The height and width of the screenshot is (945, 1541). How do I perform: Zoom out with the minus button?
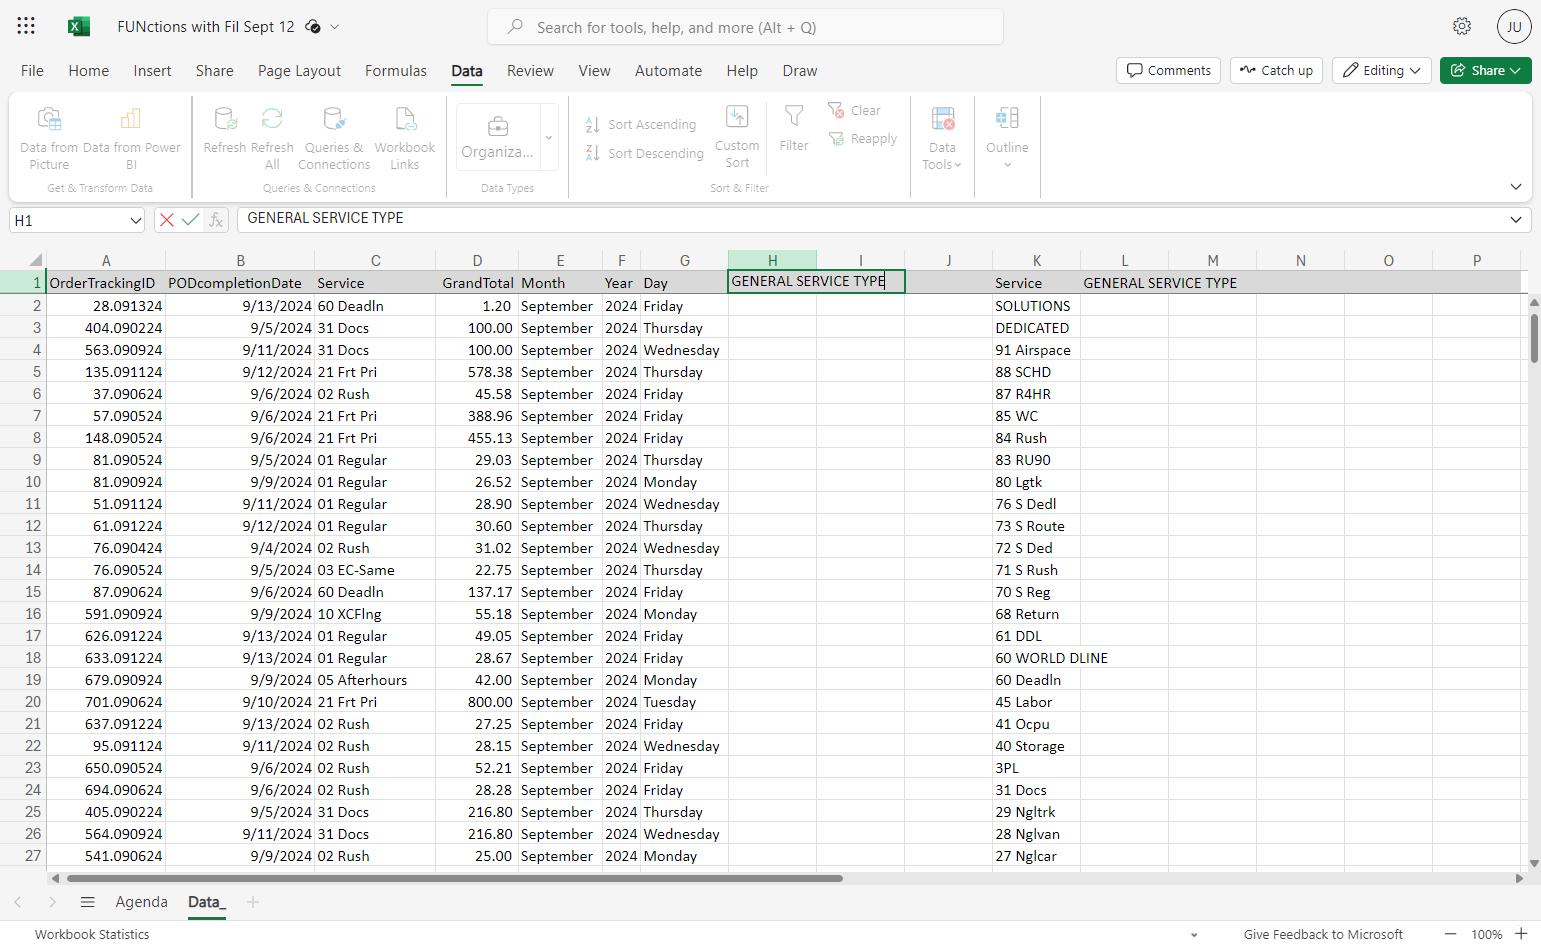click(x=1450, y=934)
